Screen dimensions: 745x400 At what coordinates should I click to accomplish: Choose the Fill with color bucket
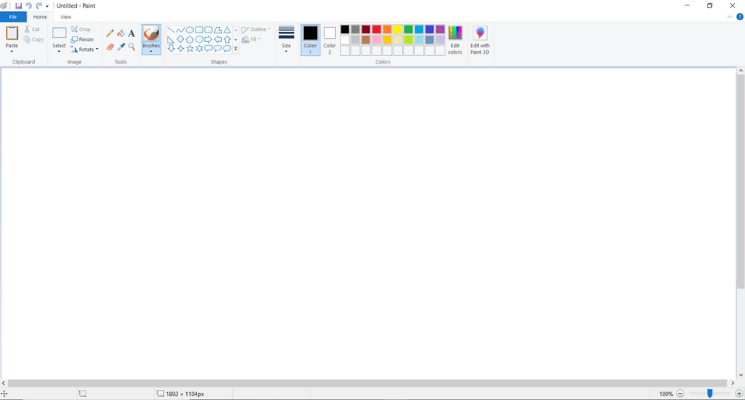click(121, 33)
